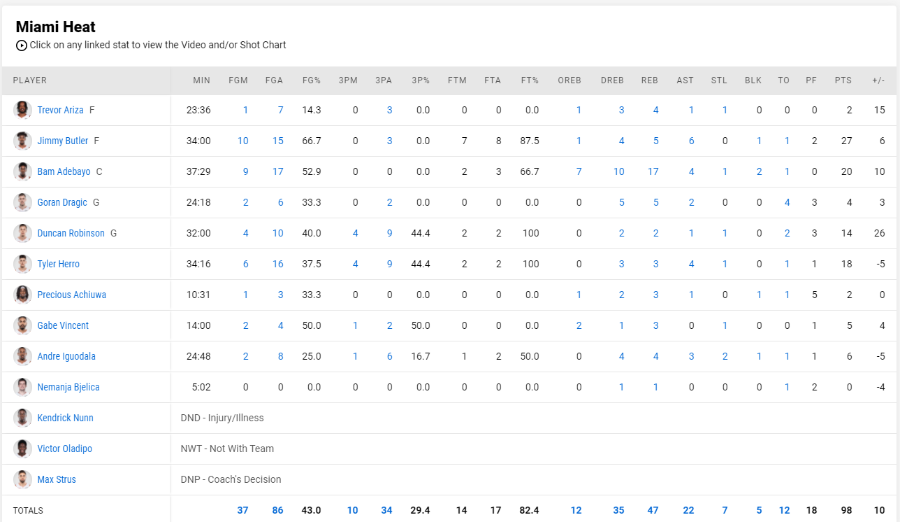Viewport: 900px width, 522px height.
Task: Click Gabe Vincent's player photo
Action: pos(22,326)
